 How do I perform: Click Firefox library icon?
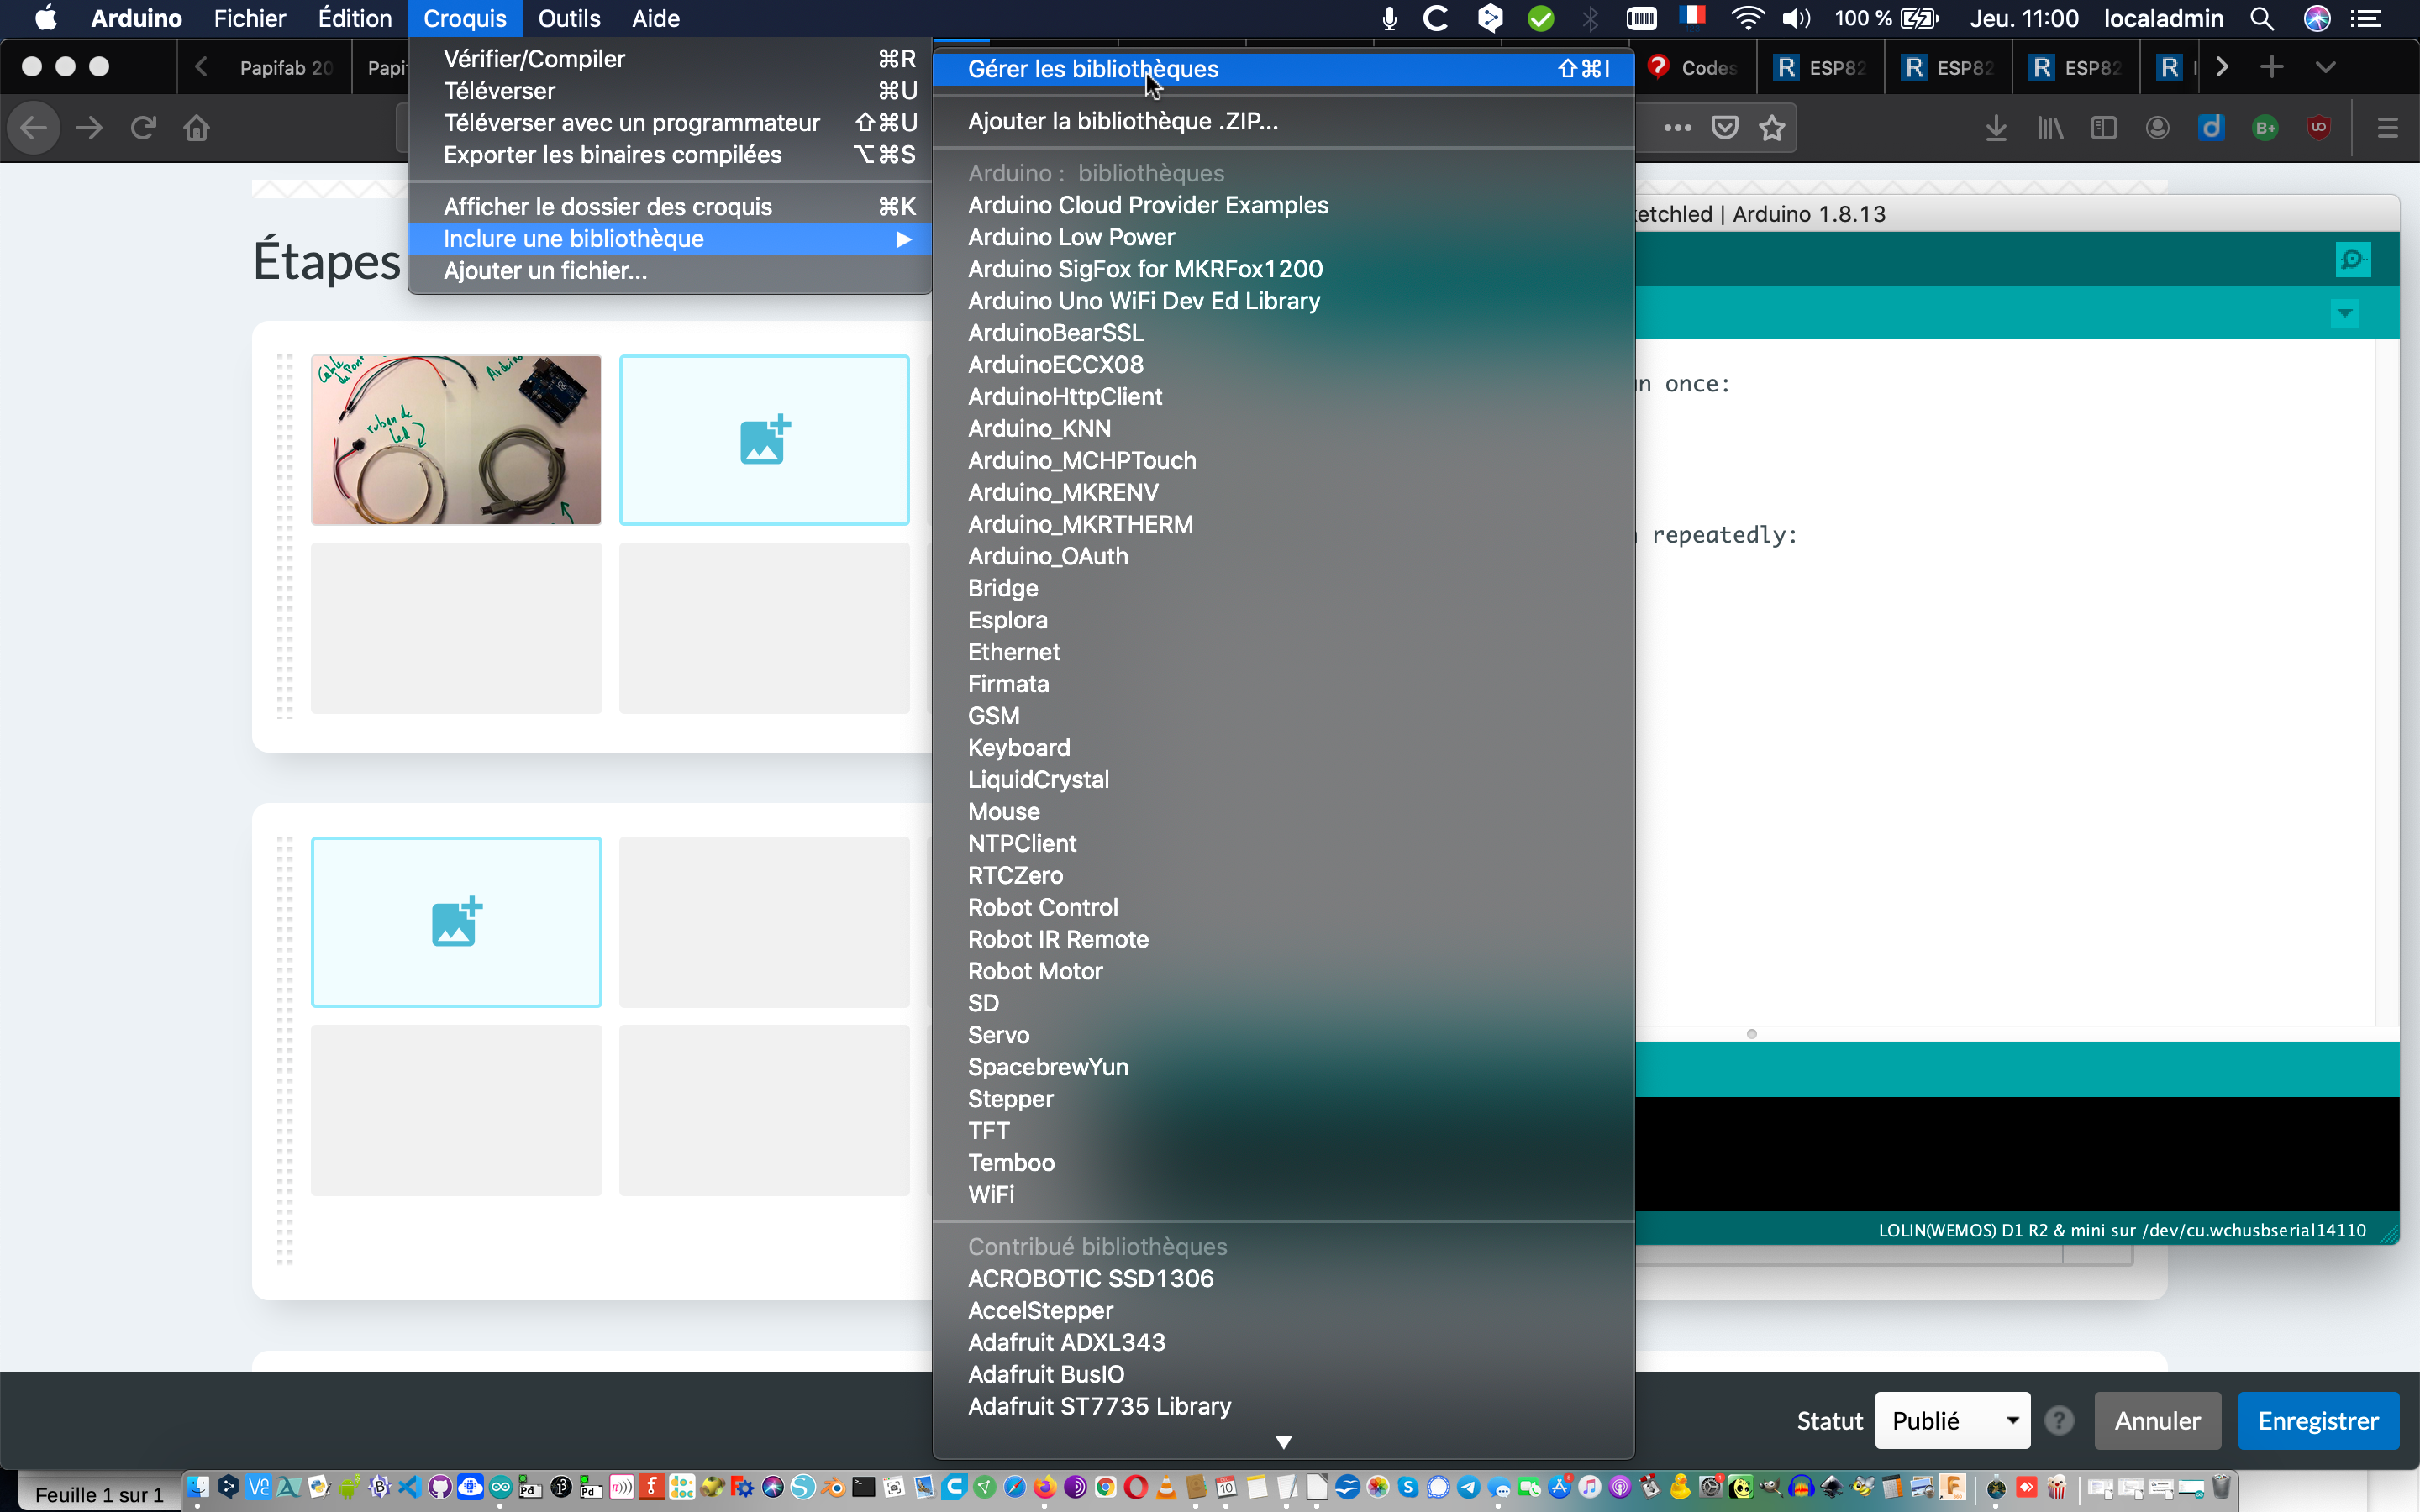[2050, 128]
